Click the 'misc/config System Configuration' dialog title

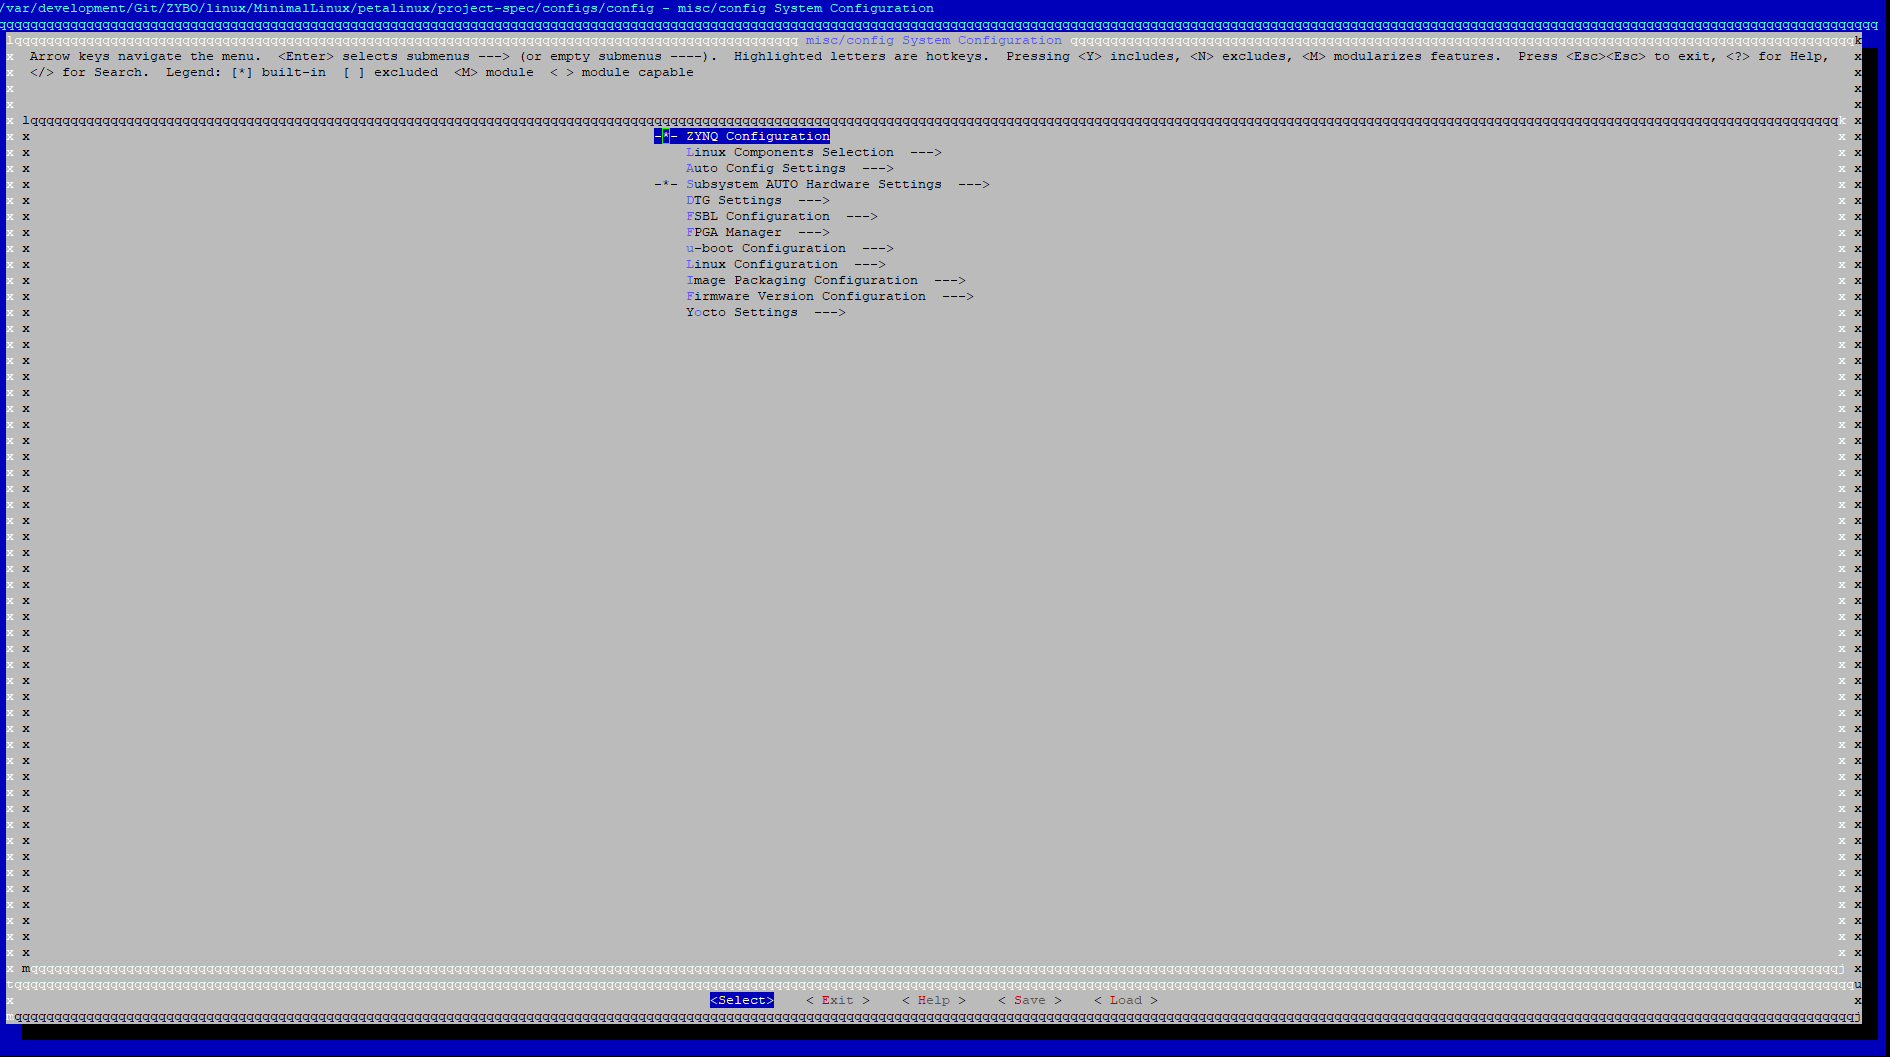(x=934, y=40)
